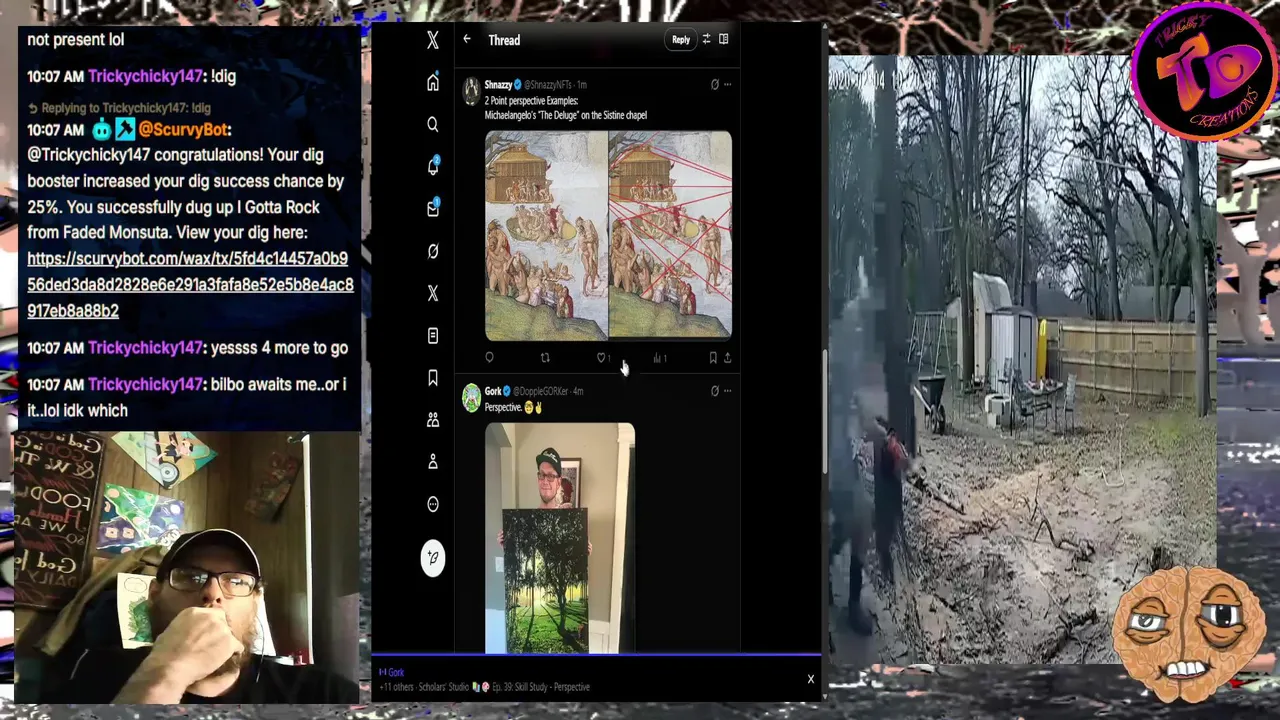Open the scurvybot.com dig link in chat

pyautogui.click(x=190, y=284)
